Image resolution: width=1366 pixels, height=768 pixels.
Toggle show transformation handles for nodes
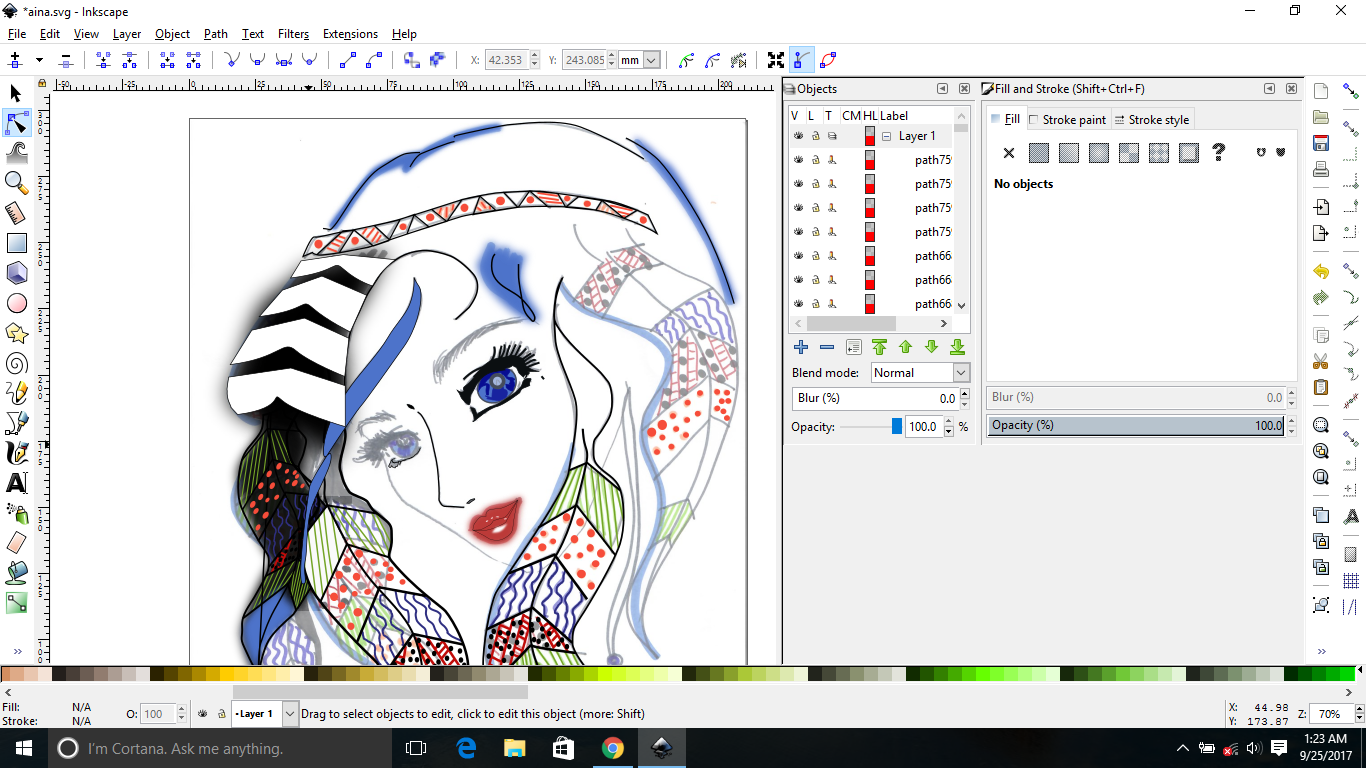[x=776, y=60]
